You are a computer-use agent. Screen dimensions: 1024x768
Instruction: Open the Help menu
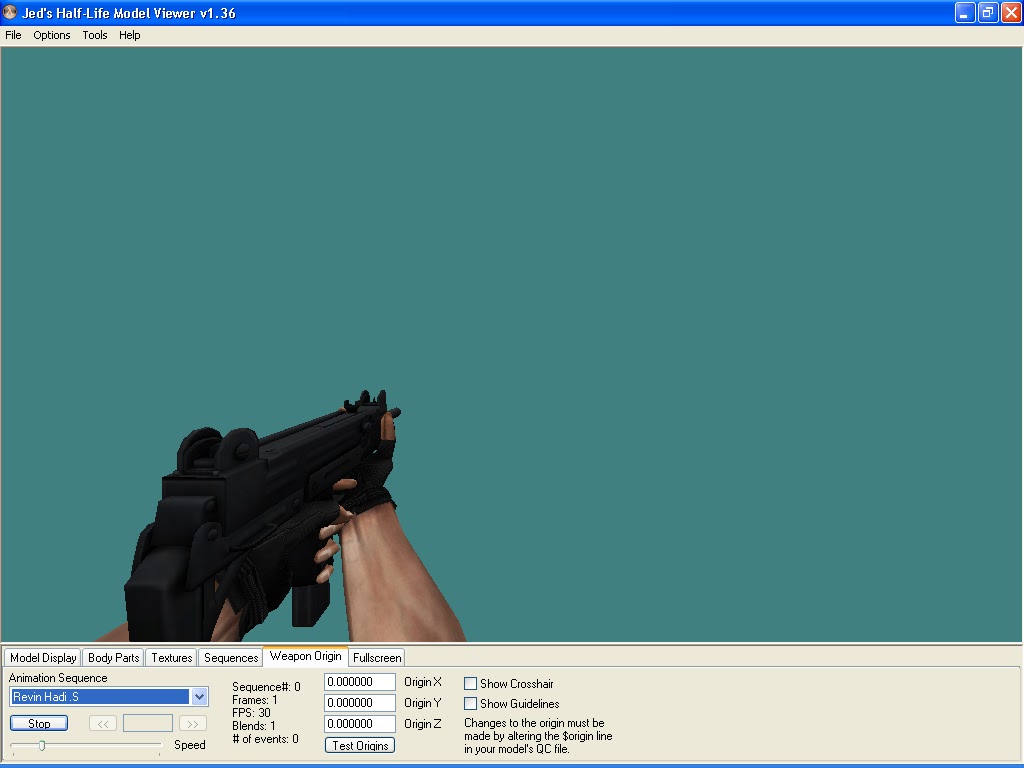[x=129, y=35]
